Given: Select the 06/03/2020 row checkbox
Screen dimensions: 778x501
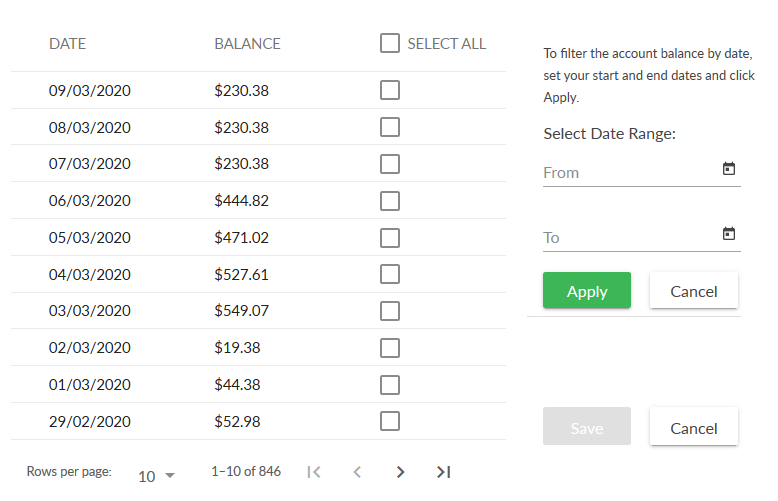Looking at the screenshot, I should pos(389,201).
